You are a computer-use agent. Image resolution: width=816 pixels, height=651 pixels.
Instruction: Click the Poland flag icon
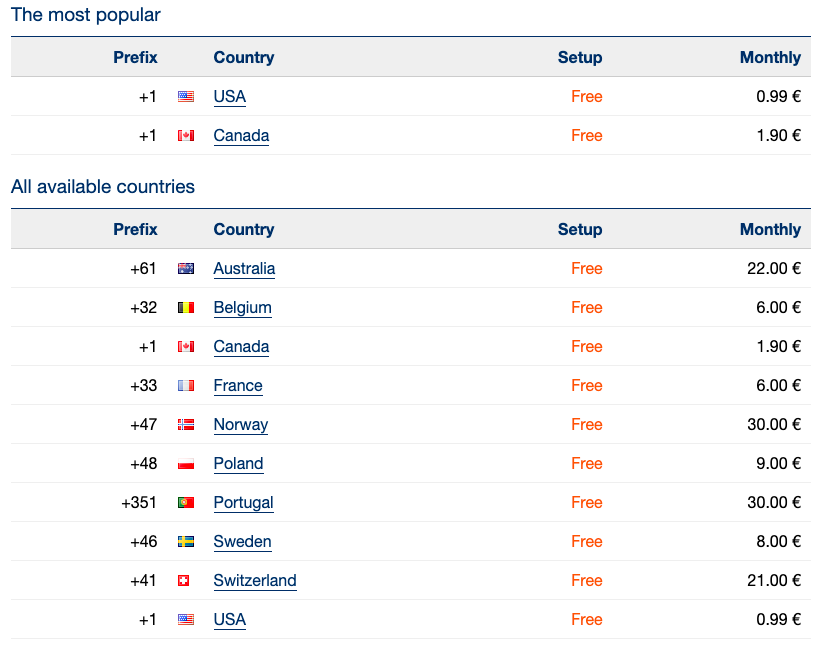pyautogui.click(x=186, y=464)
